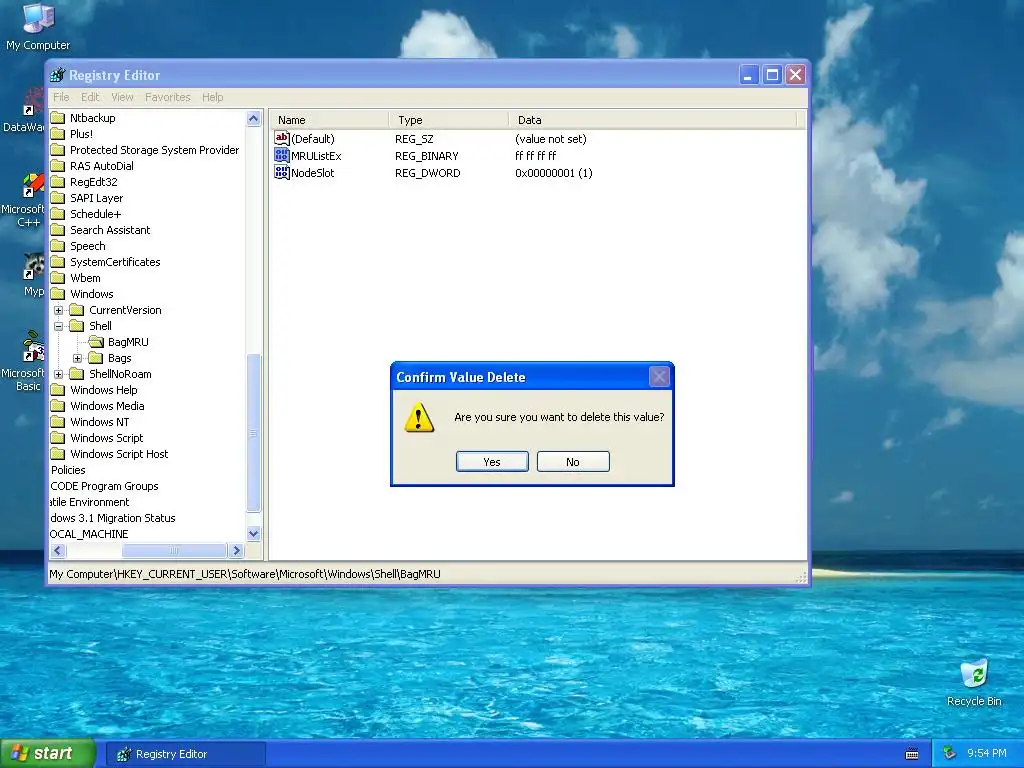Open the Start menu
This screenshot has width=1024, height=768.
[x=48, y=754]
